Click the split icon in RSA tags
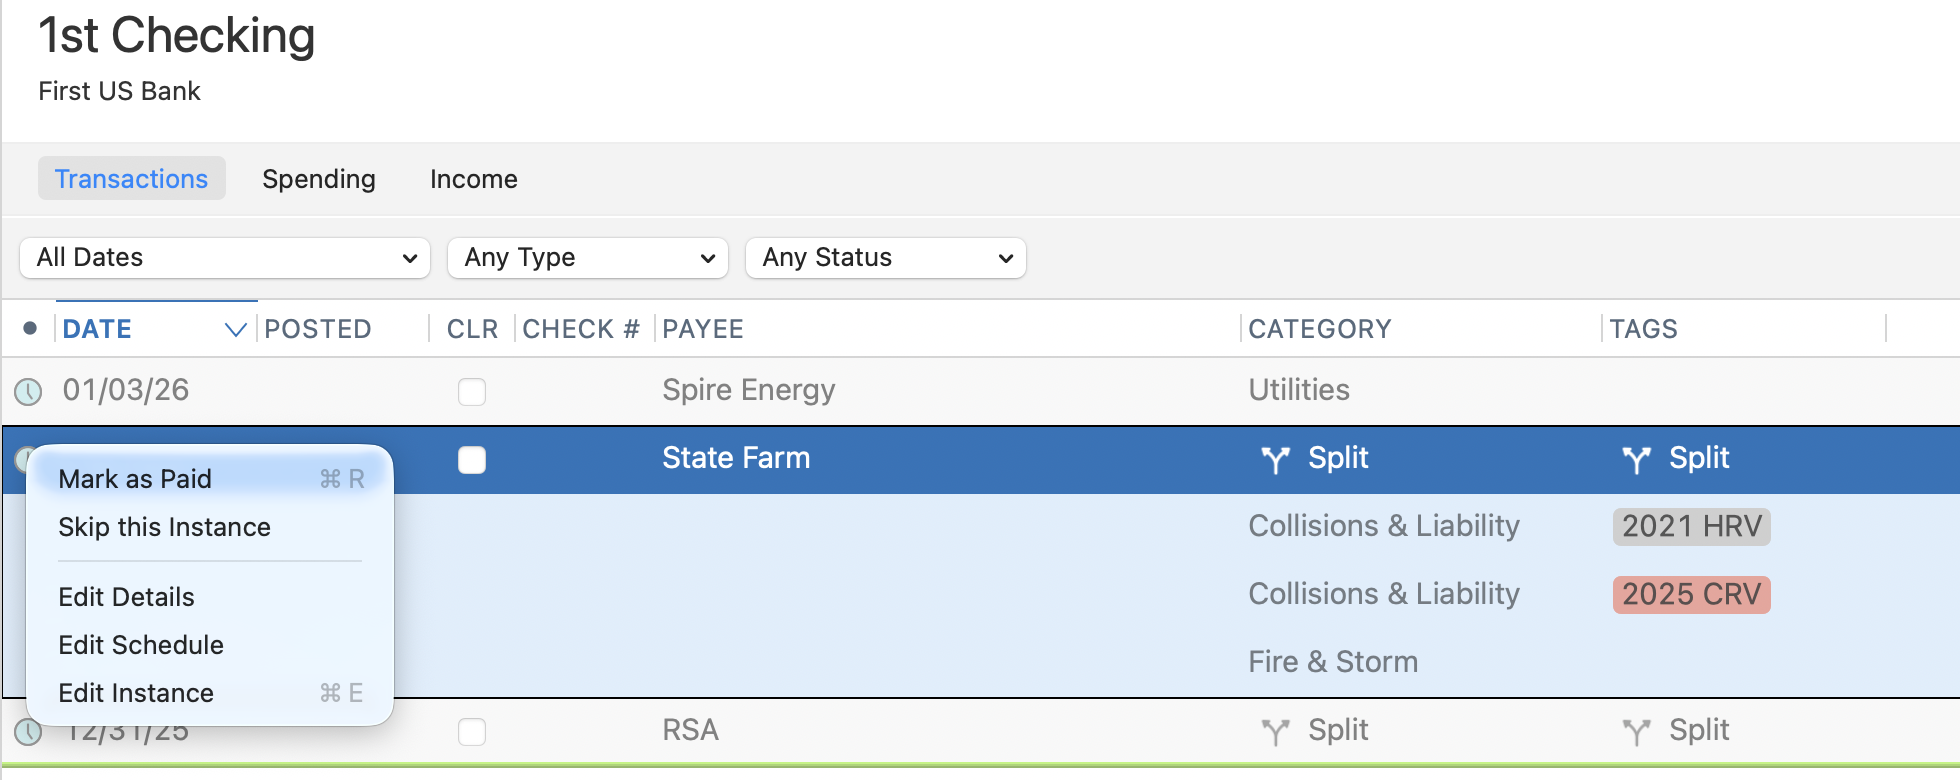1960x780 pixels. [x=1636, y=732]
